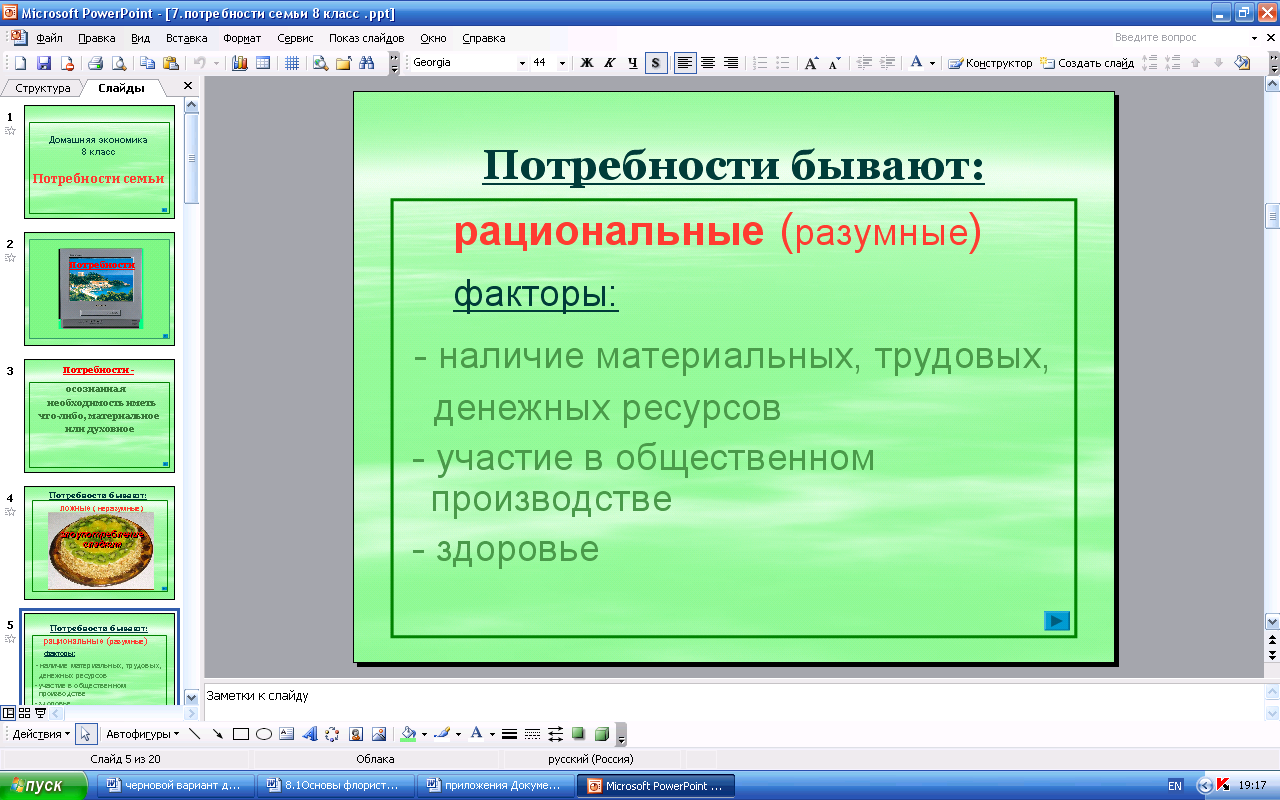
Task: Open the slide sorter view
Action: pyautogui.click(x=25, y=713)
